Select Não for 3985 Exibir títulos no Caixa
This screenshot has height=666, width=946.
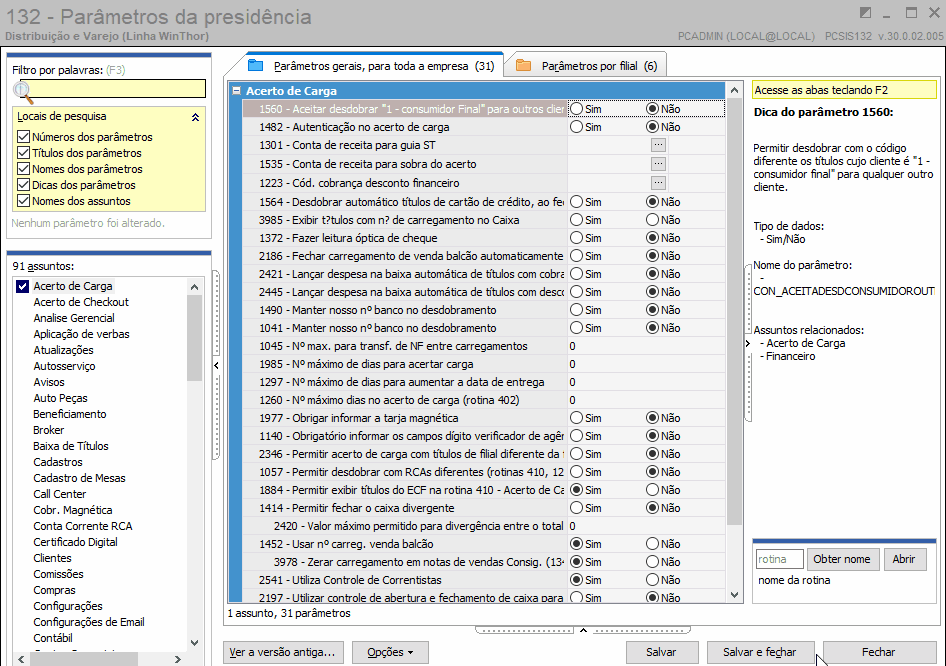pyautogui.click(x=652, y=220)
